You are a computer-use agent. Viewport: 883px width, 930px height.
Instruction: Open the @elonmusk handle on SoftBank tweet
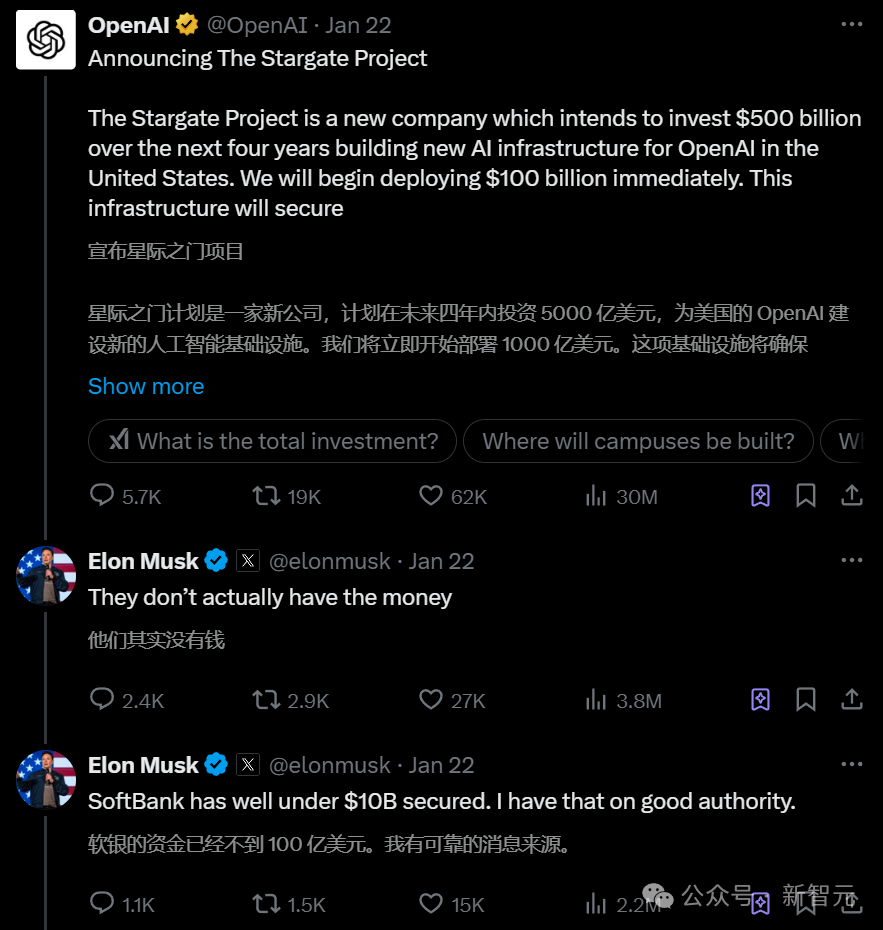coord(331,765)
